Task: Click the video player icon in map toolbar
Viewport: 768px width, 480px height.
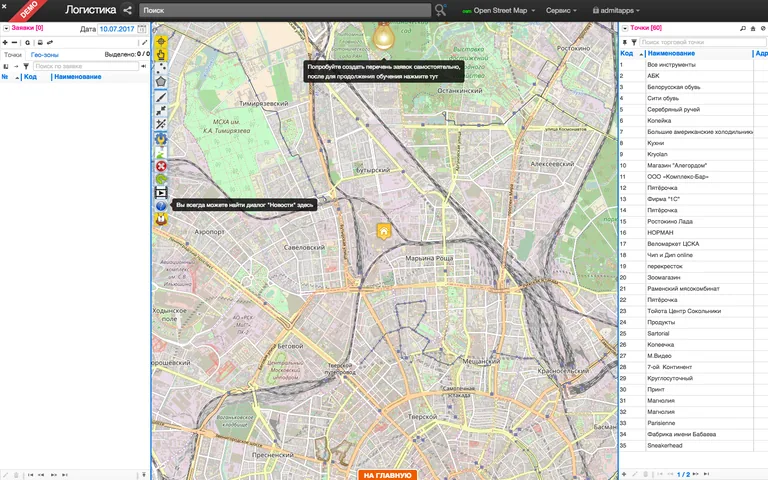Action: [161, 191]
